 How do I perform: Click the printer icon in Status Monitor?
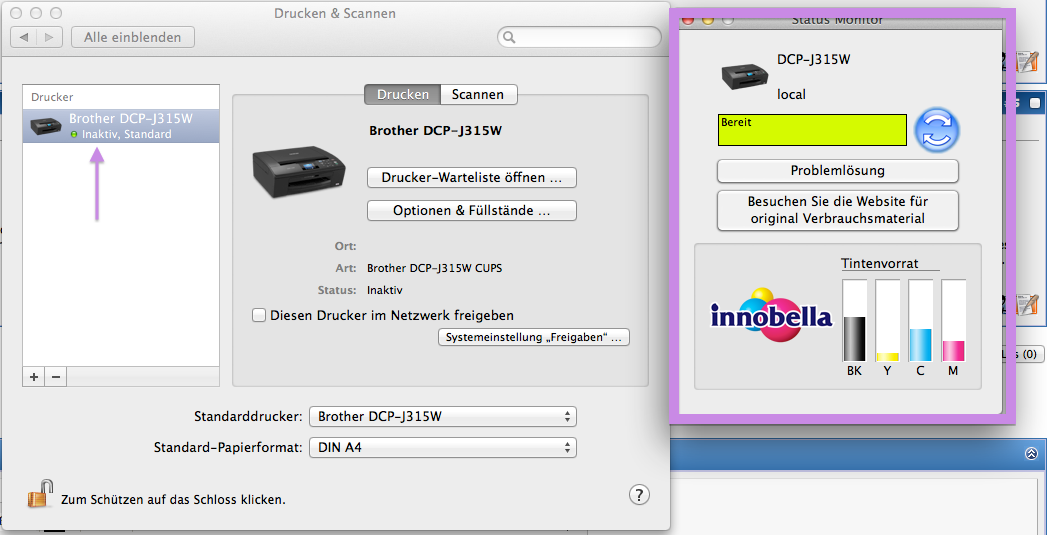point(745,76)
